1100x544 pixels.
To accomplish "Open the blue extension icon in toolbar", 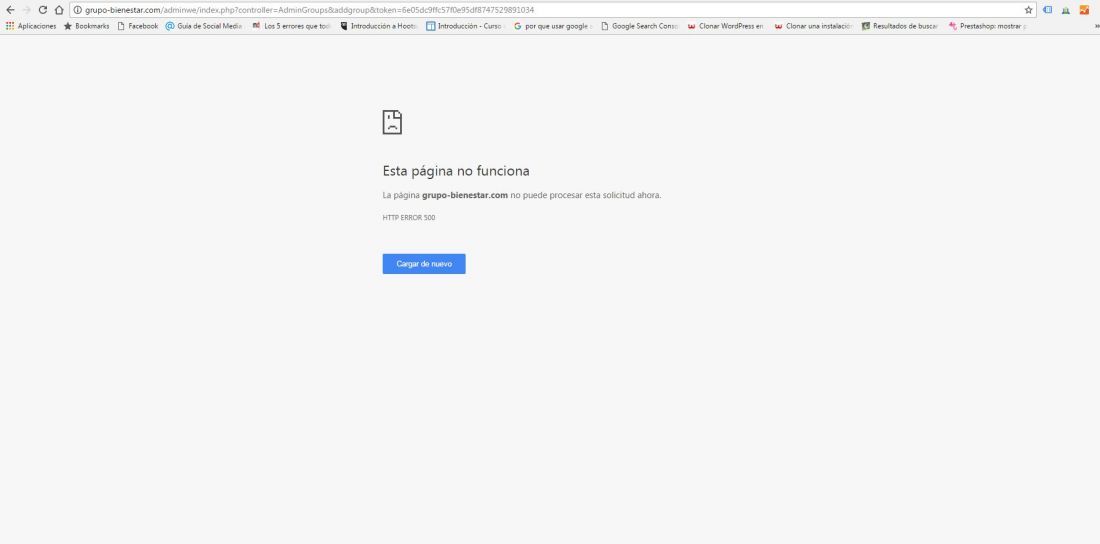I will (1047, 10).
